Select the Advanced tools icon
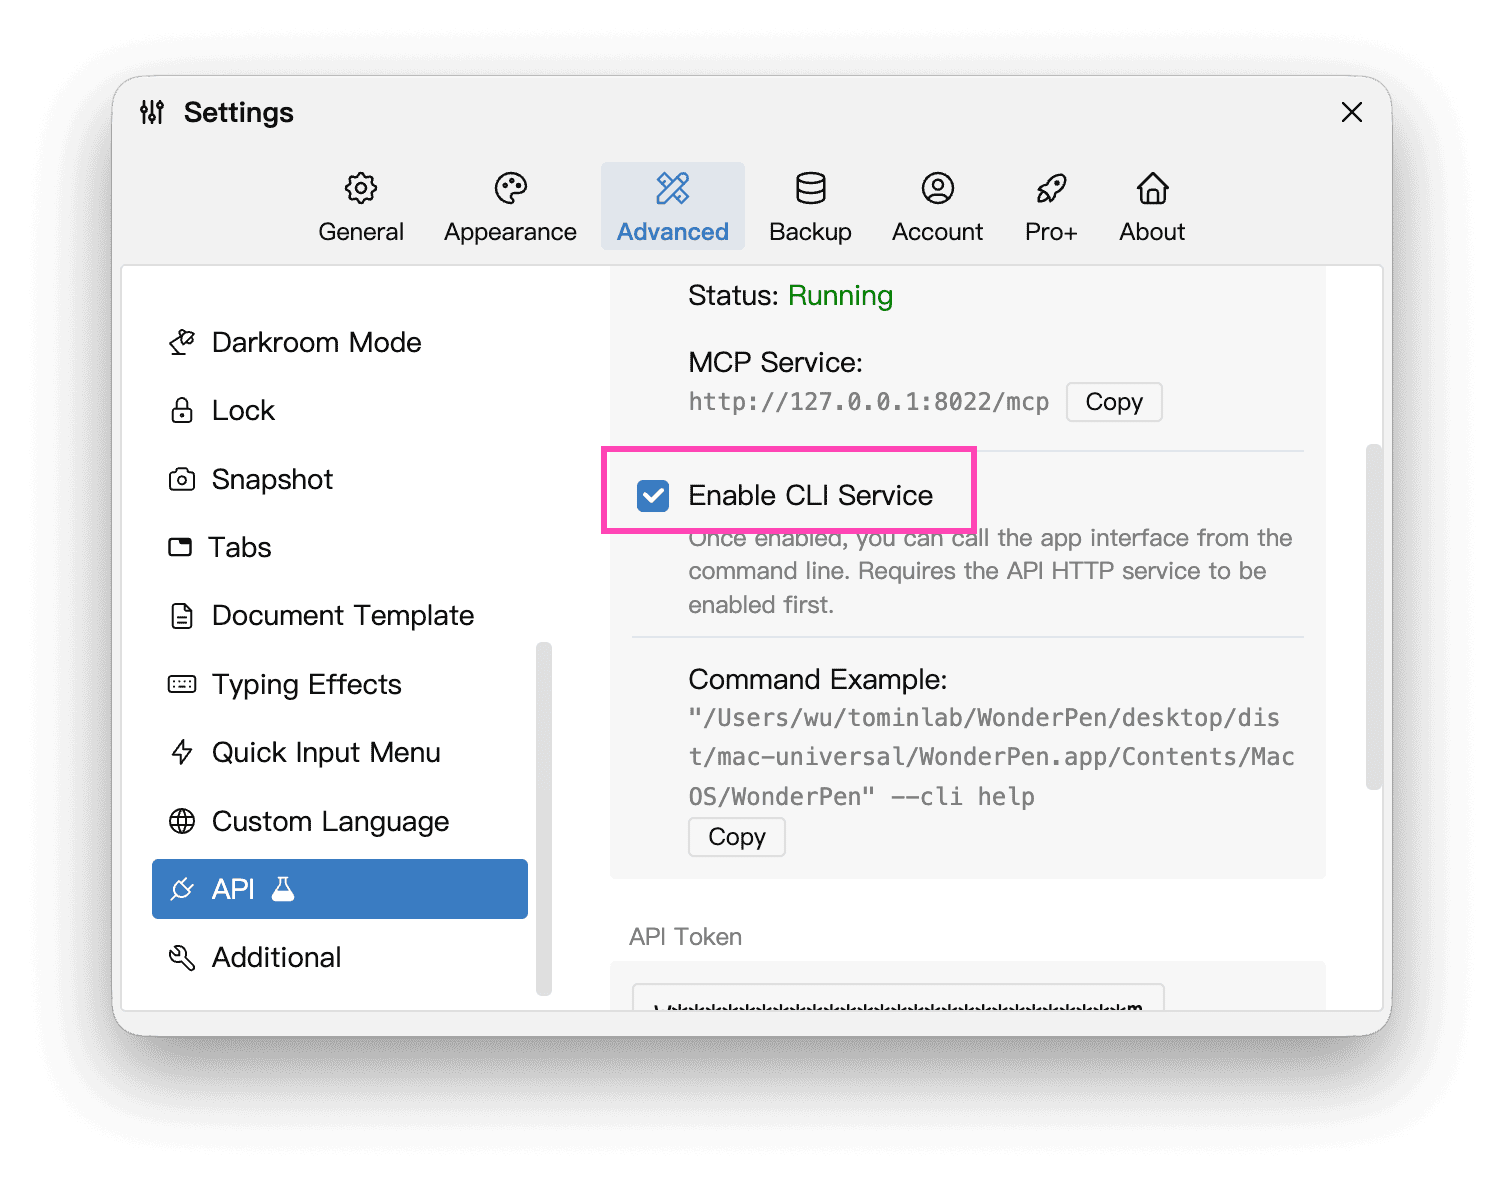 (x=673, y=188)
